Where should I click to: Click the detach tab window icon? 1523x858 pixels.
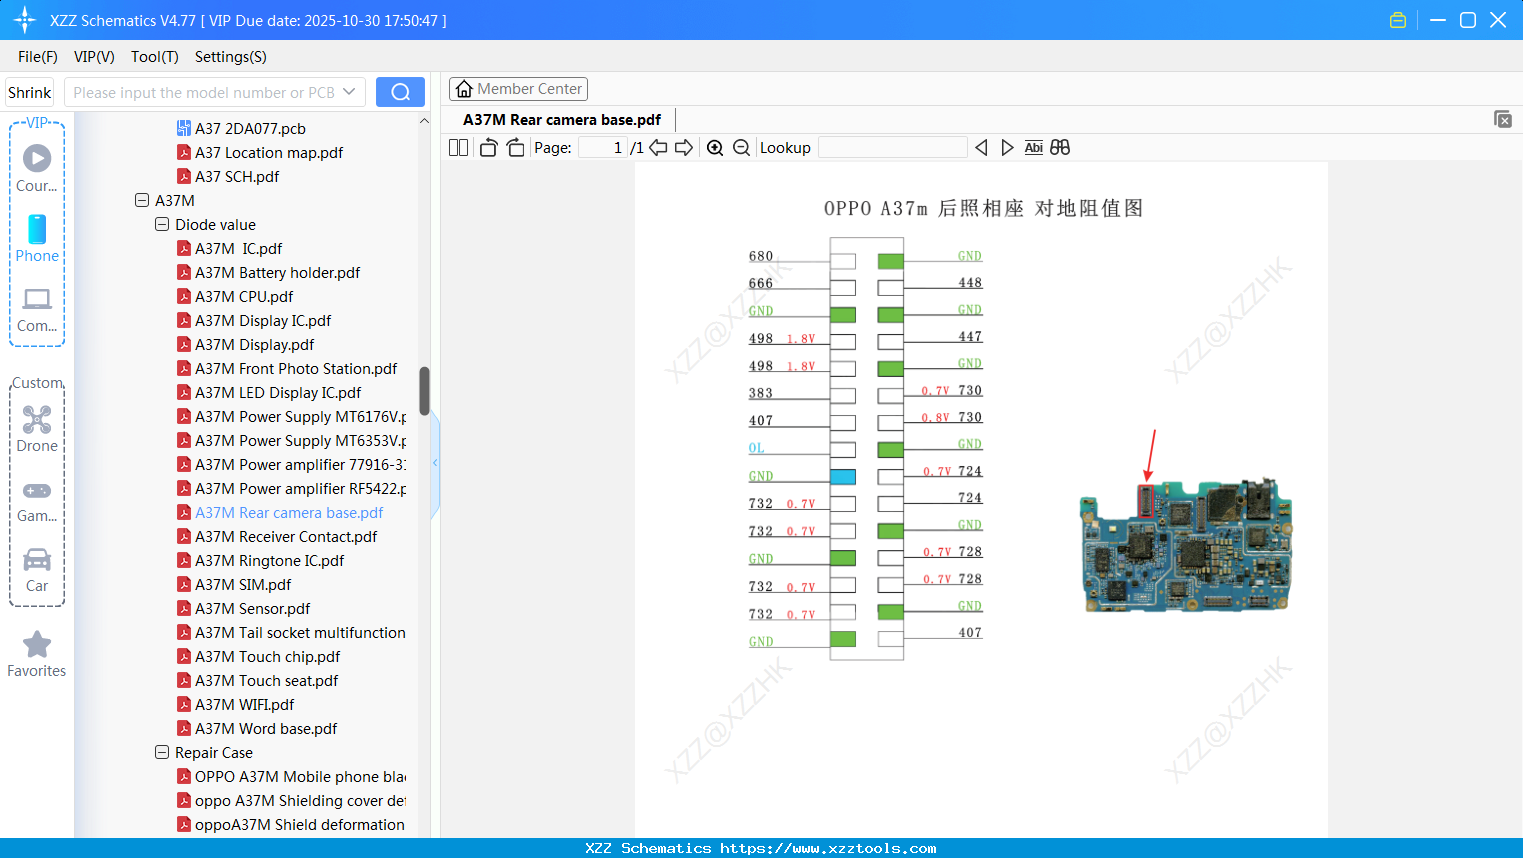[1503, 119]
